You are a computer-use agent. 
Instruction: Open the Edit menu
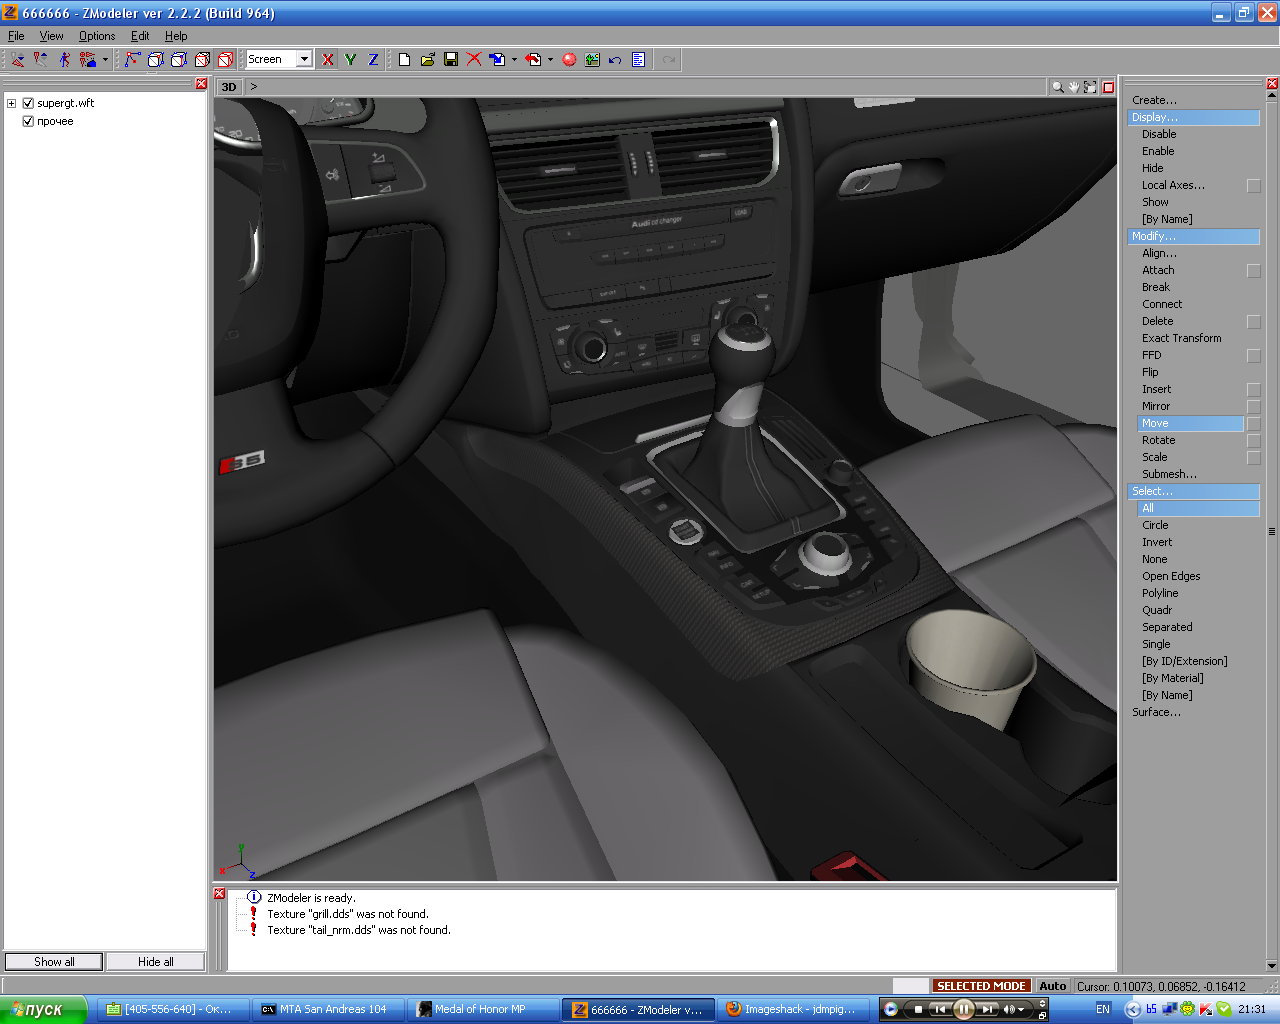(140, 36)
